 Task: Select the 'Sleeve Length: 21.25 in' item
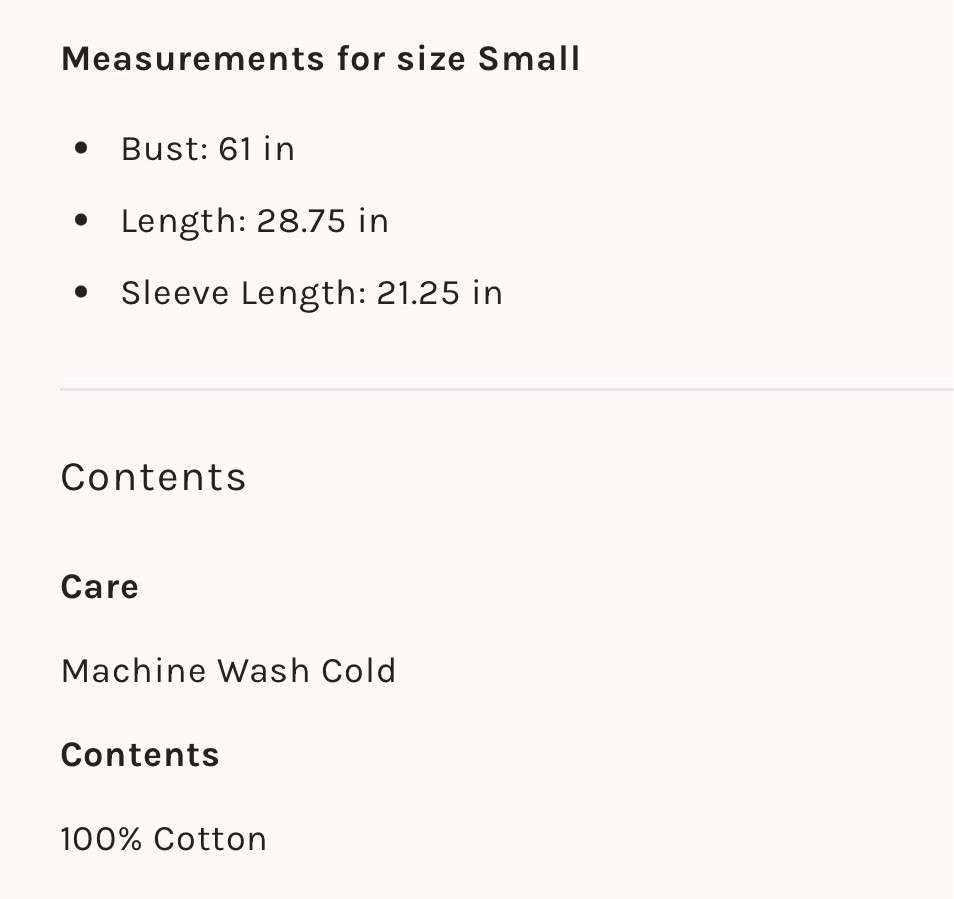tap(311, 293)
